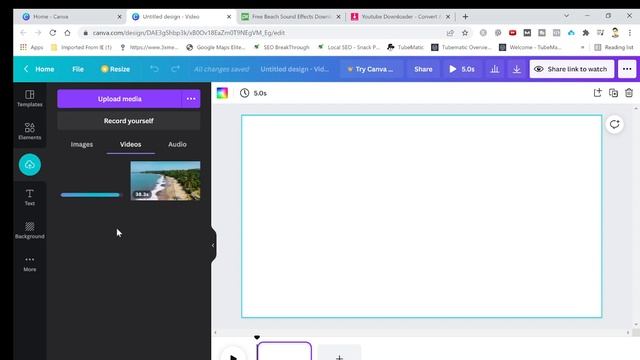Open a new browser tab
The image size is (640, 360).
pyautogui.click(x=465, y=17)
